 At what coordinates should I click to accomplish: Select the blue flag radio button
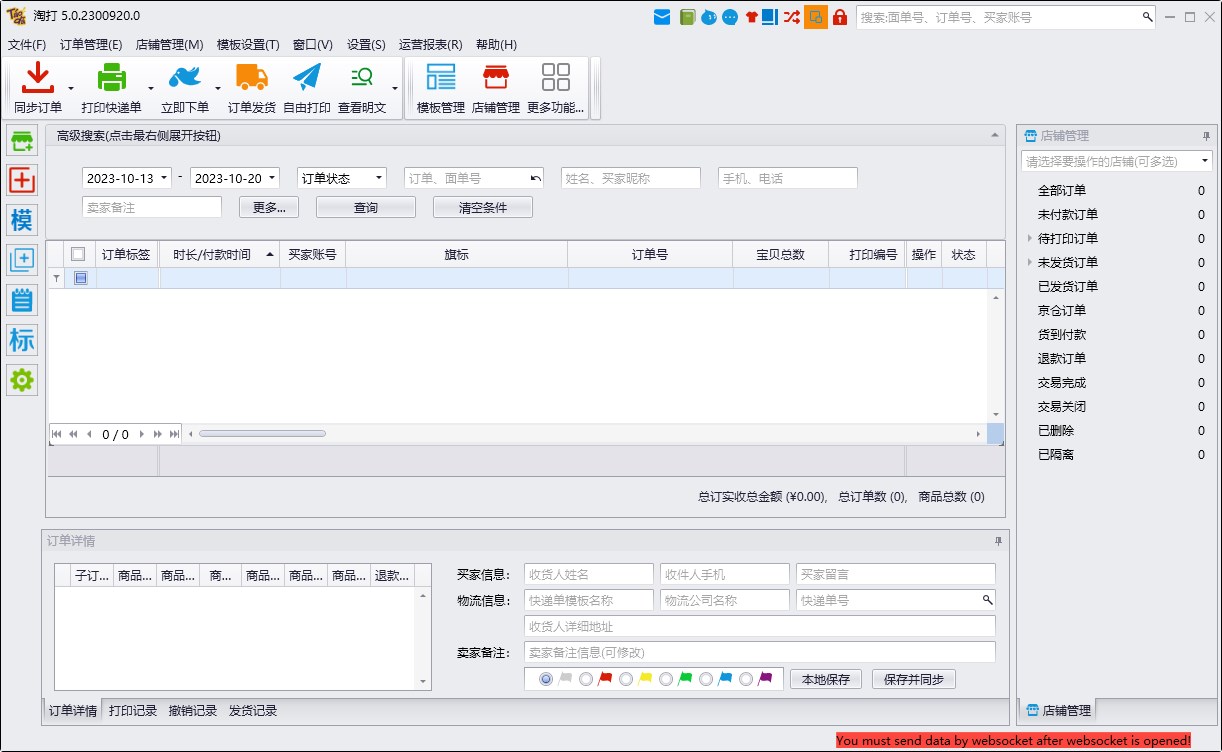coord(706,679)
